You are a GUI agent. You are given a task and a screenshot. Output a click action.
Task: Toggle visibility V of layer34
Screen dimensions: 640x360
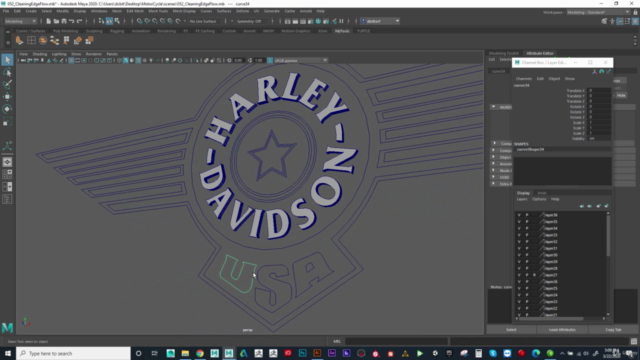[519, 228]
